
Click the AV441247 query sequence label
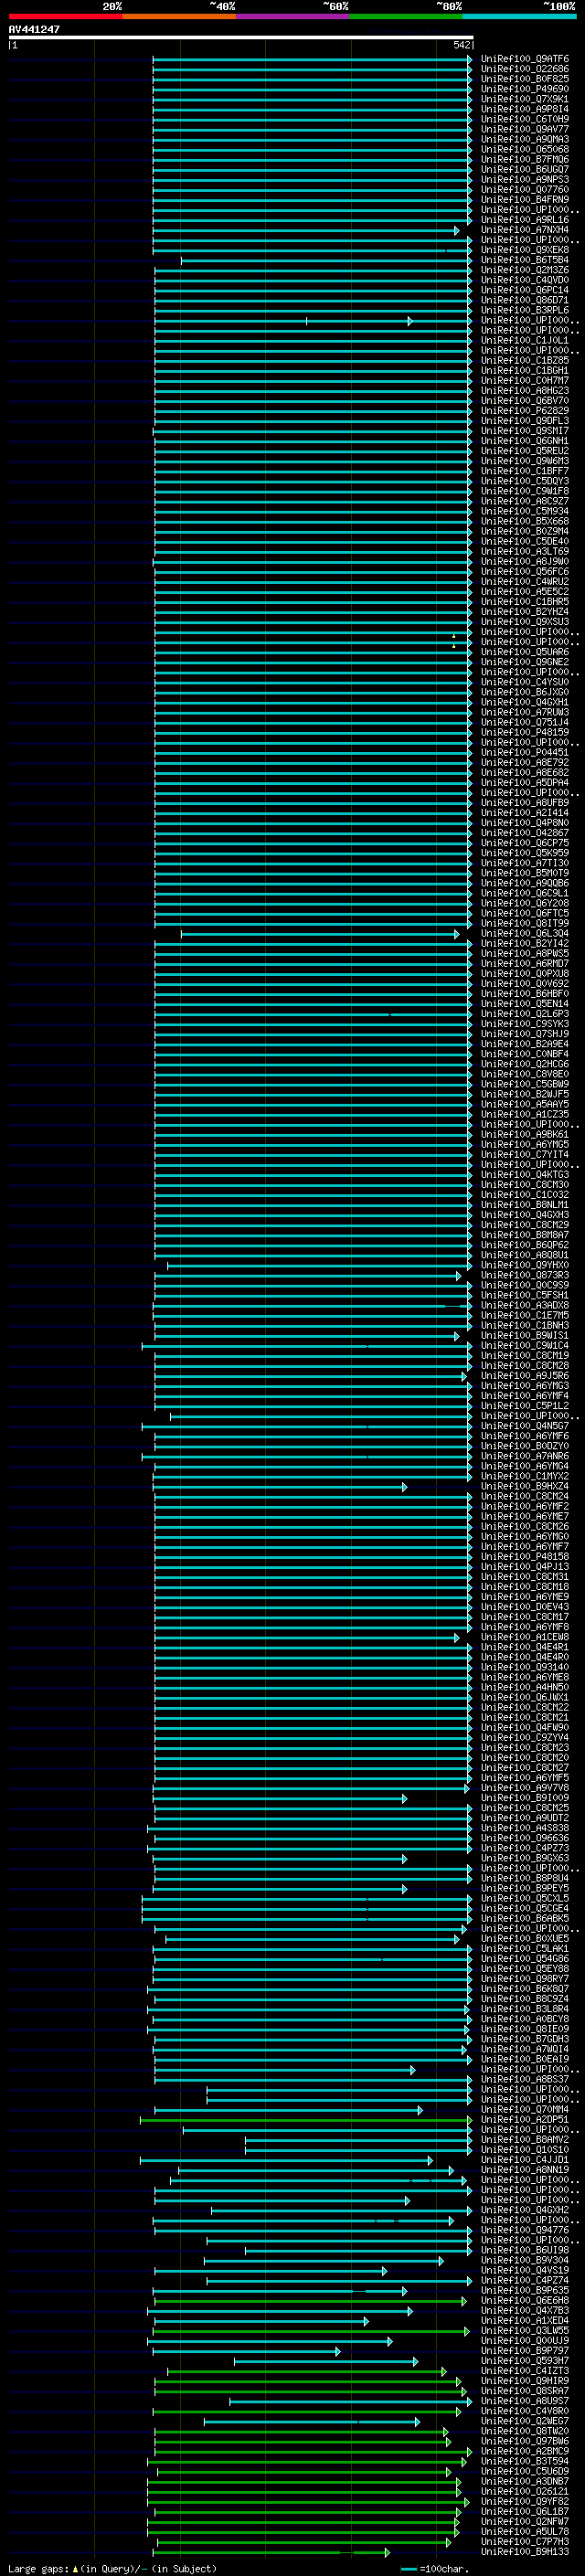34,30
